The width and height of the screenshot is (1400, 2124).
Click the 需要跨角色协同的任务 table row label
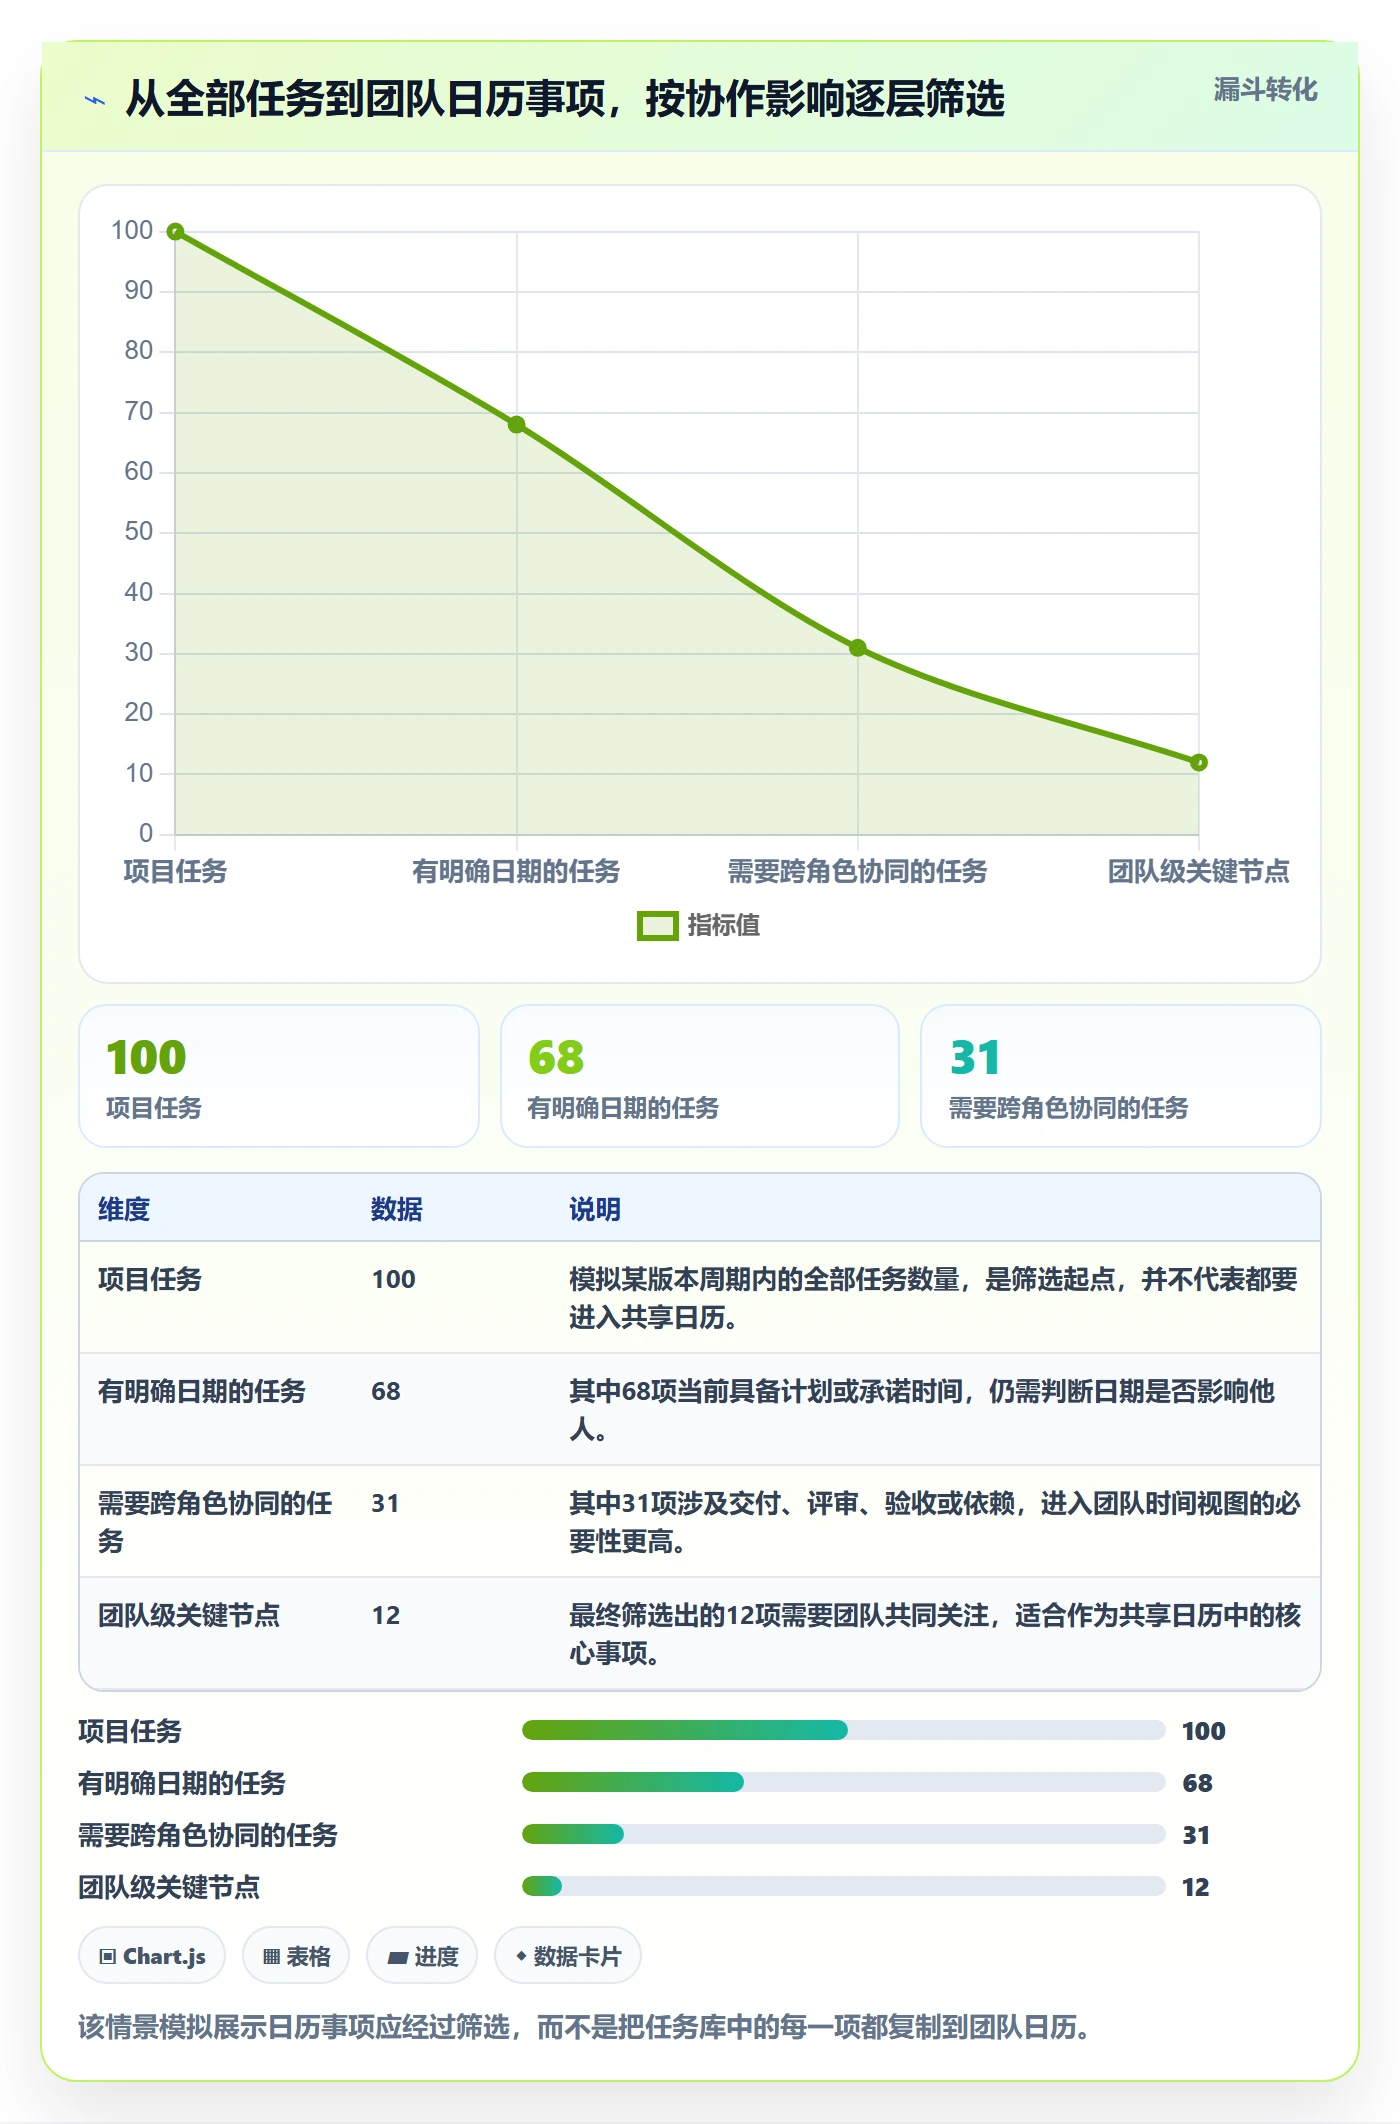point(215,1522)
